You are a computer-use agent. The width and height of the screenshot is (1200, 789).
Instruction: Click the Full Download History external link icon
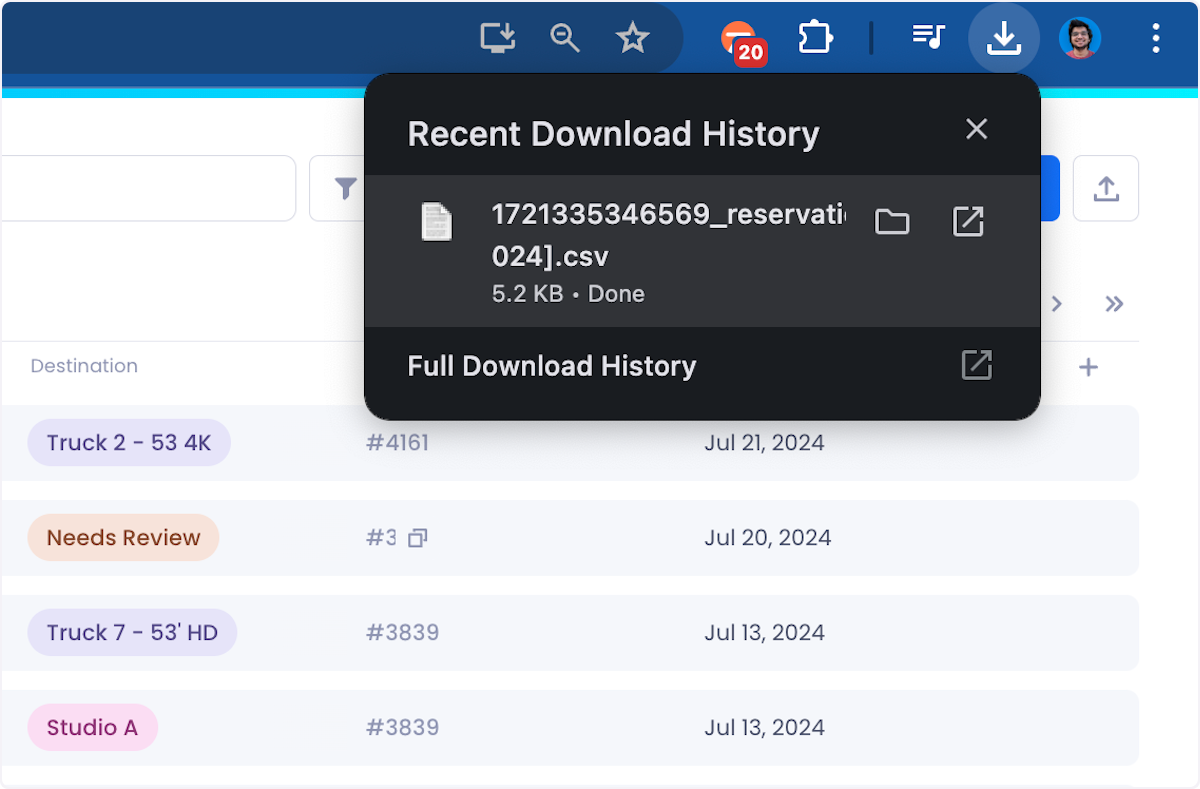976,365
